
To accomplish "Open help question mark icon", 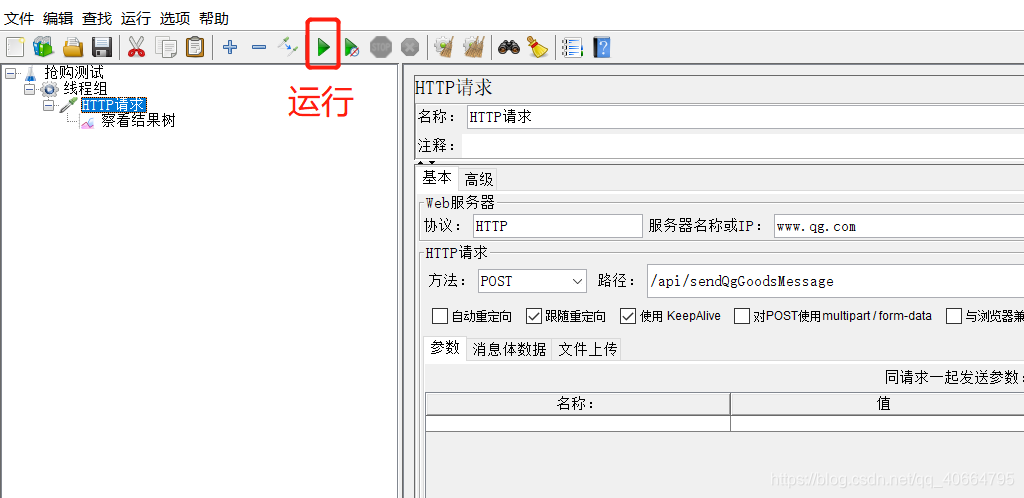I will [x=601, y=47].
